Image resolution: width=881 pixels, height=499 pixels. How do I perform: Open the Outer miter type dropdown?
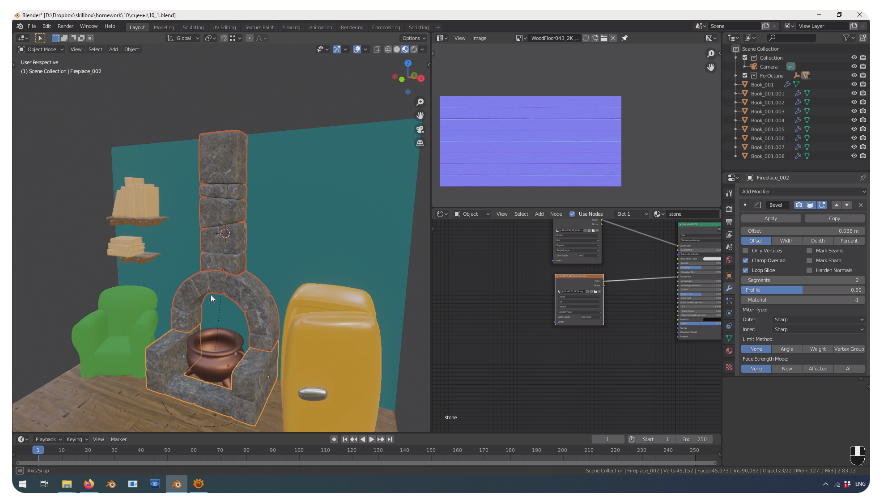(x=817, y=320)
